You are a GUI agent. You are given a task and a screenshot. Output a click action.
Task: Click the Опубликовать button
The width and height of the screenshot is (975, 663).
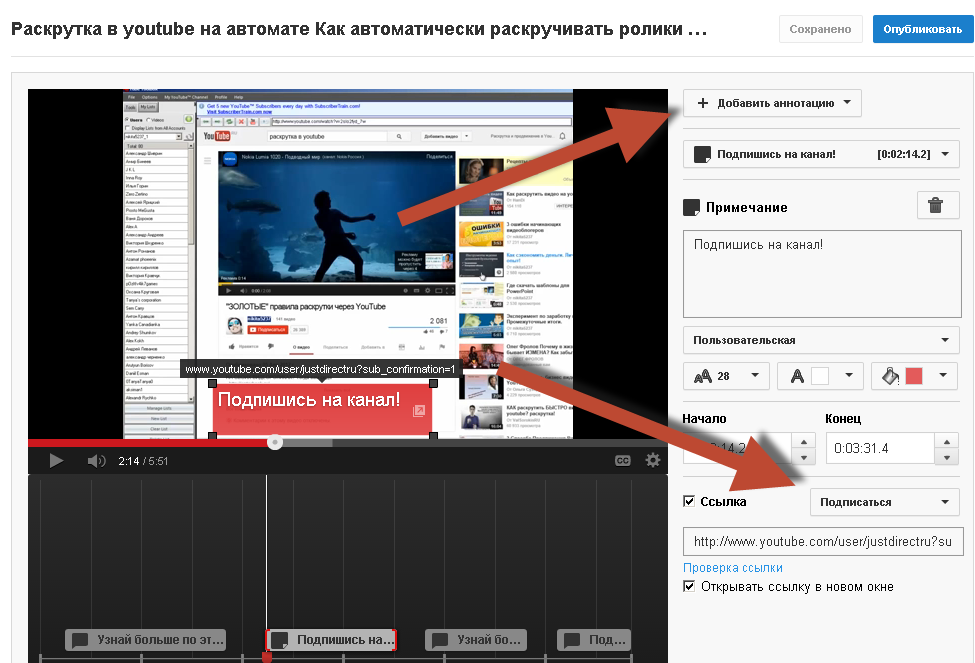923,29
